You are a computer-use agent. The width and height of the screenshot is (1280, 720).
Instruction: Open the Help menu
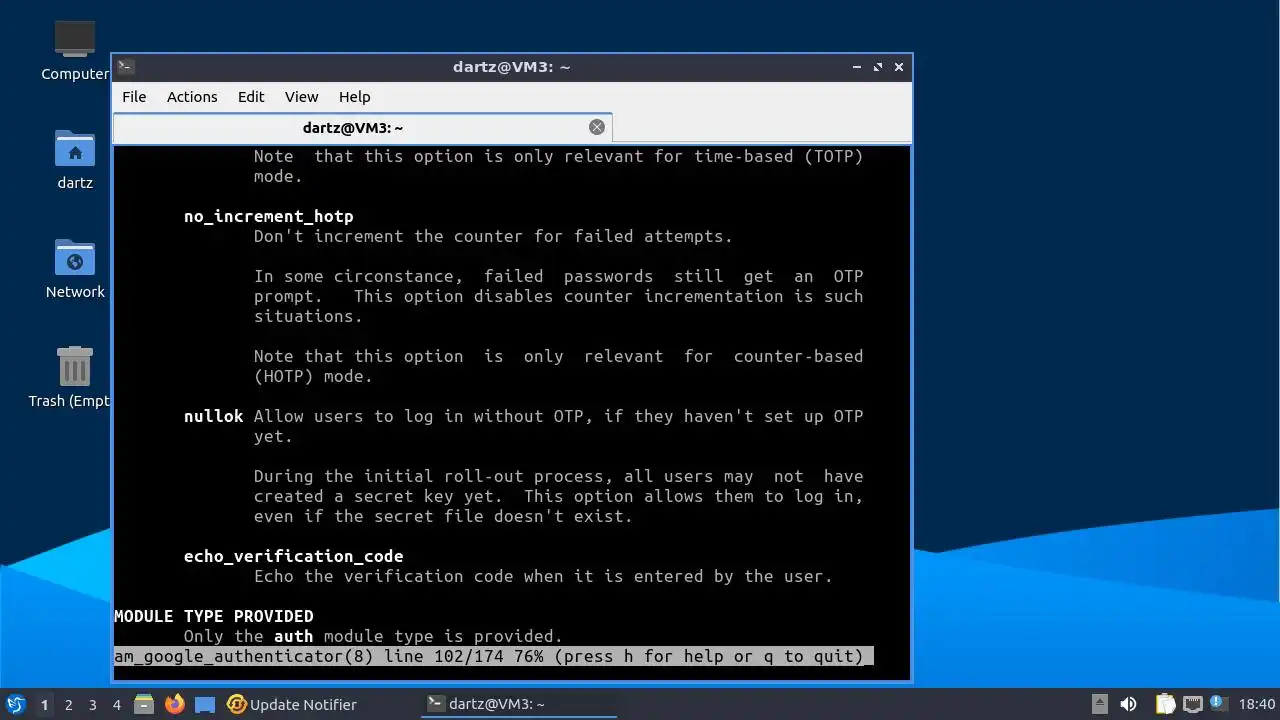354,97
